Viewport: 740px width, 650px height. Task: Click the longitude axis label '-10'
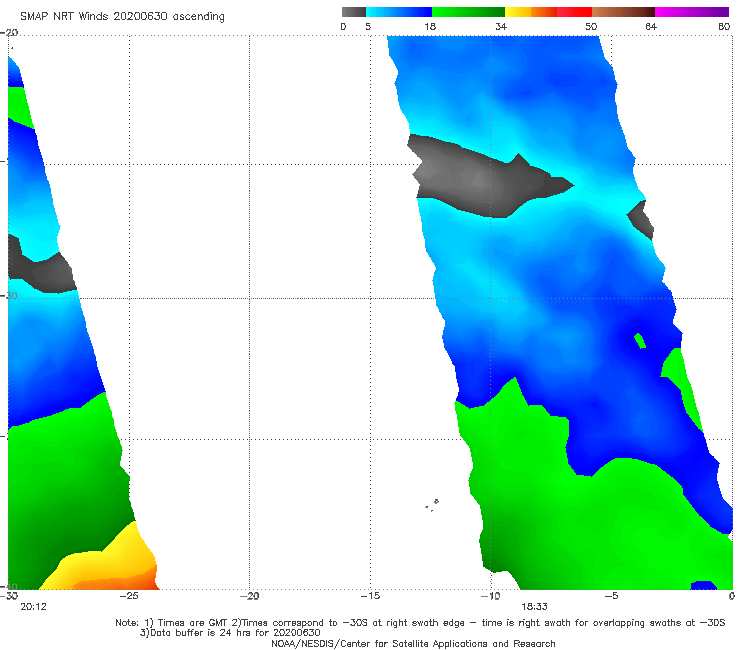point(490,596)
